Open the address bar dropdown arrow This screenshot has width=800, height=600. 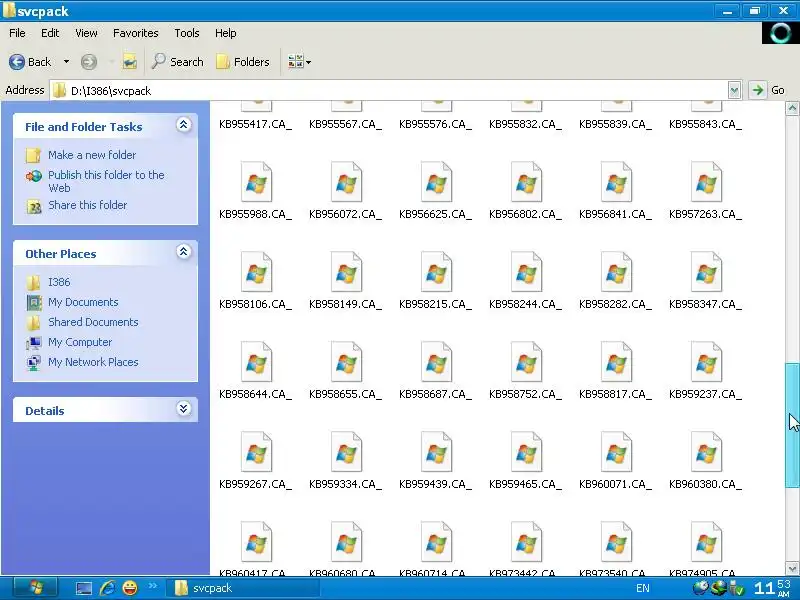[734, 90]
